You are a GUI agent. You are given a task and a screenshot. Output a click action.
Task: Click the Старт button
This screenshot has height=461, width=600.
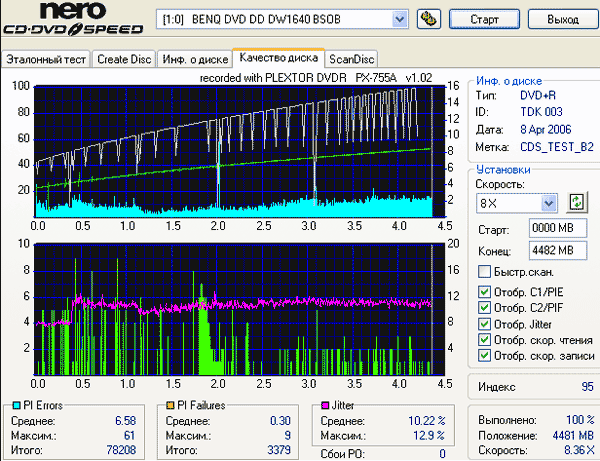484,19
